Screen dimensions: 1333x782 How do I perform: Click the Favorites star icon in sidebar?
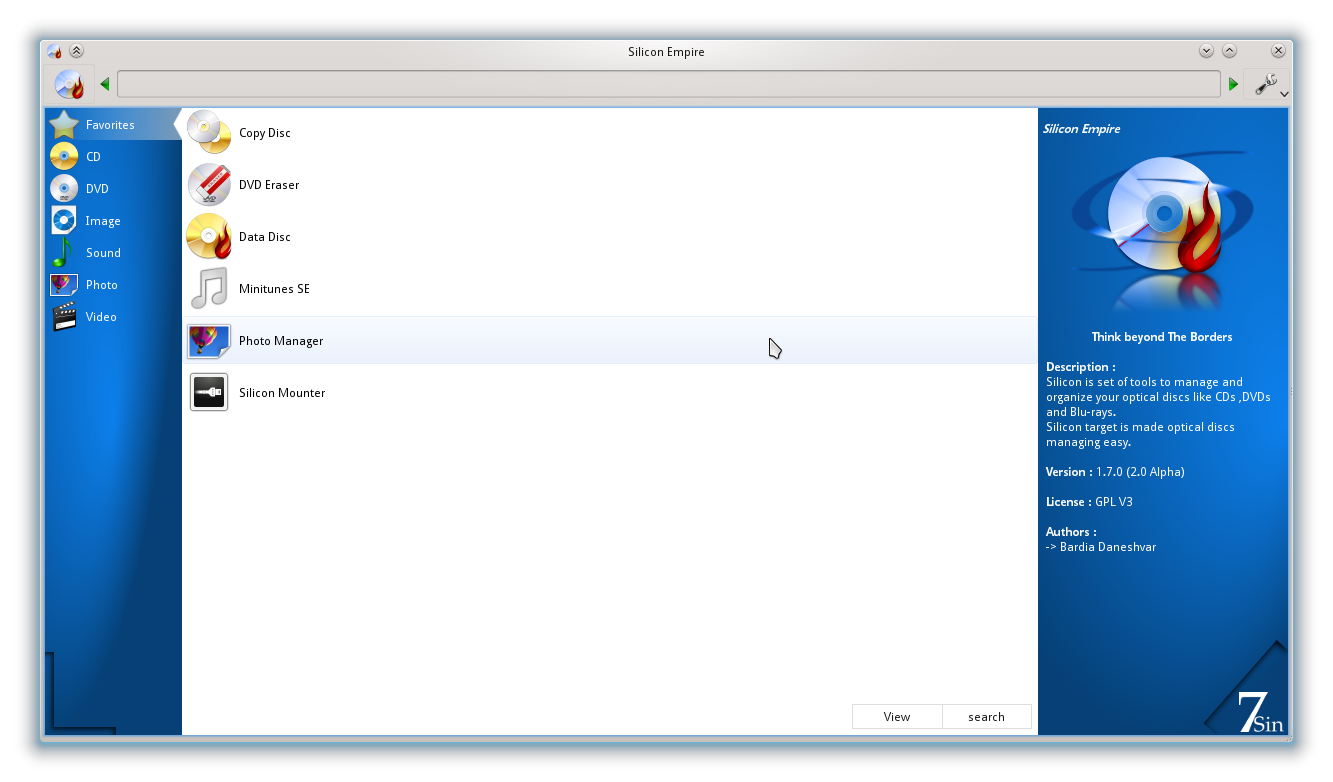coord(64,125)
